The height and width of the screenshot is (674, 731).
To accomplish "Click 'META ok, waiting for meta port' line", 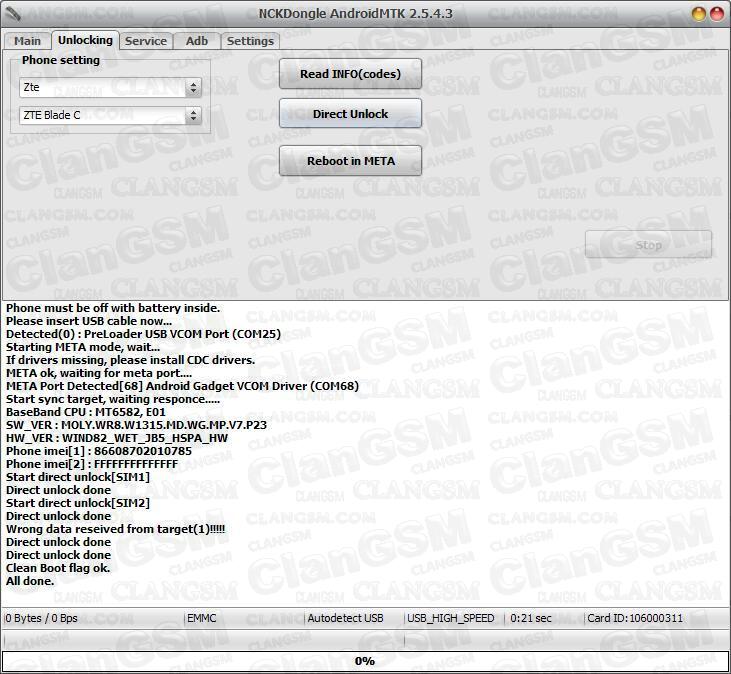I will pyautogui.click(x=99, y=373).
